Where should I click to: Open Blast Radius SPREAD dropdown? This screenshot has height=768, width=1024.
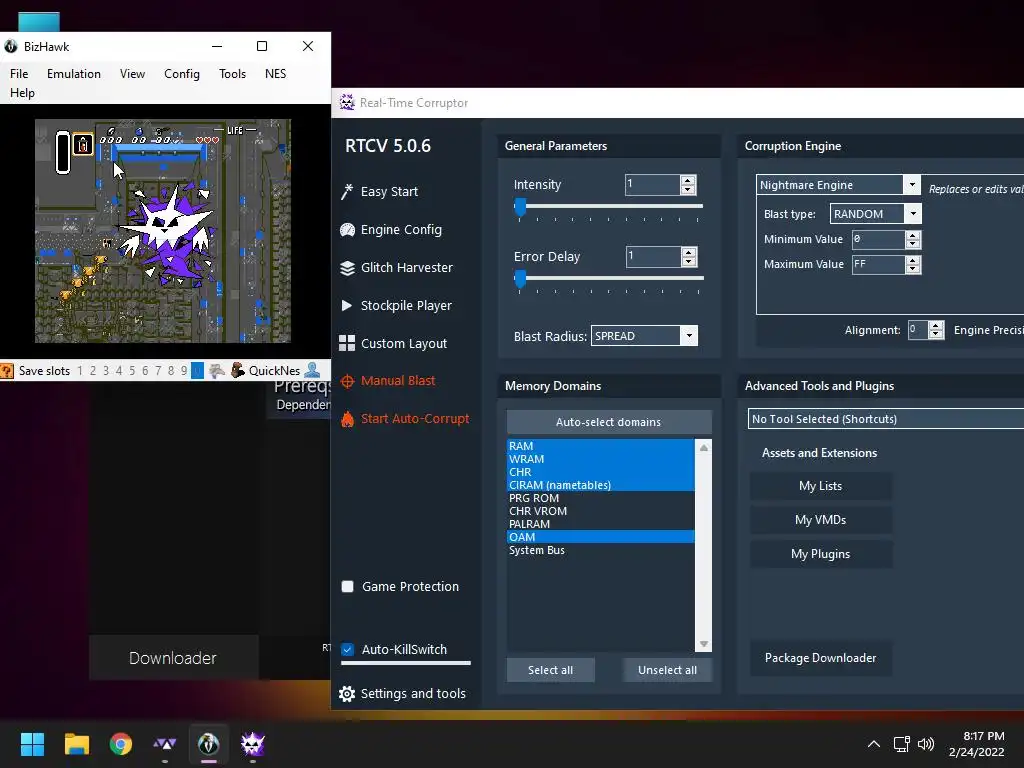[688, 336]
